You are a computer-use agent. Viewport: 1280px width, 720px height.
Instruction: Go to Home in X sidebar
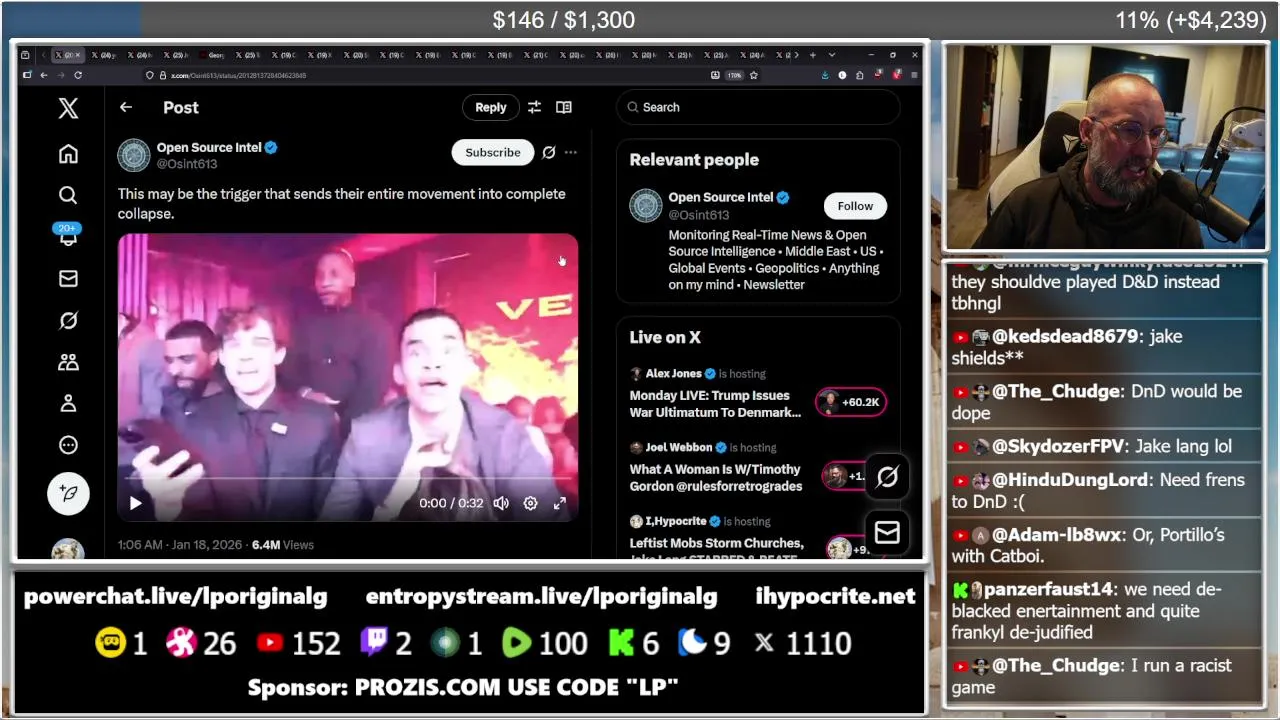68,154
